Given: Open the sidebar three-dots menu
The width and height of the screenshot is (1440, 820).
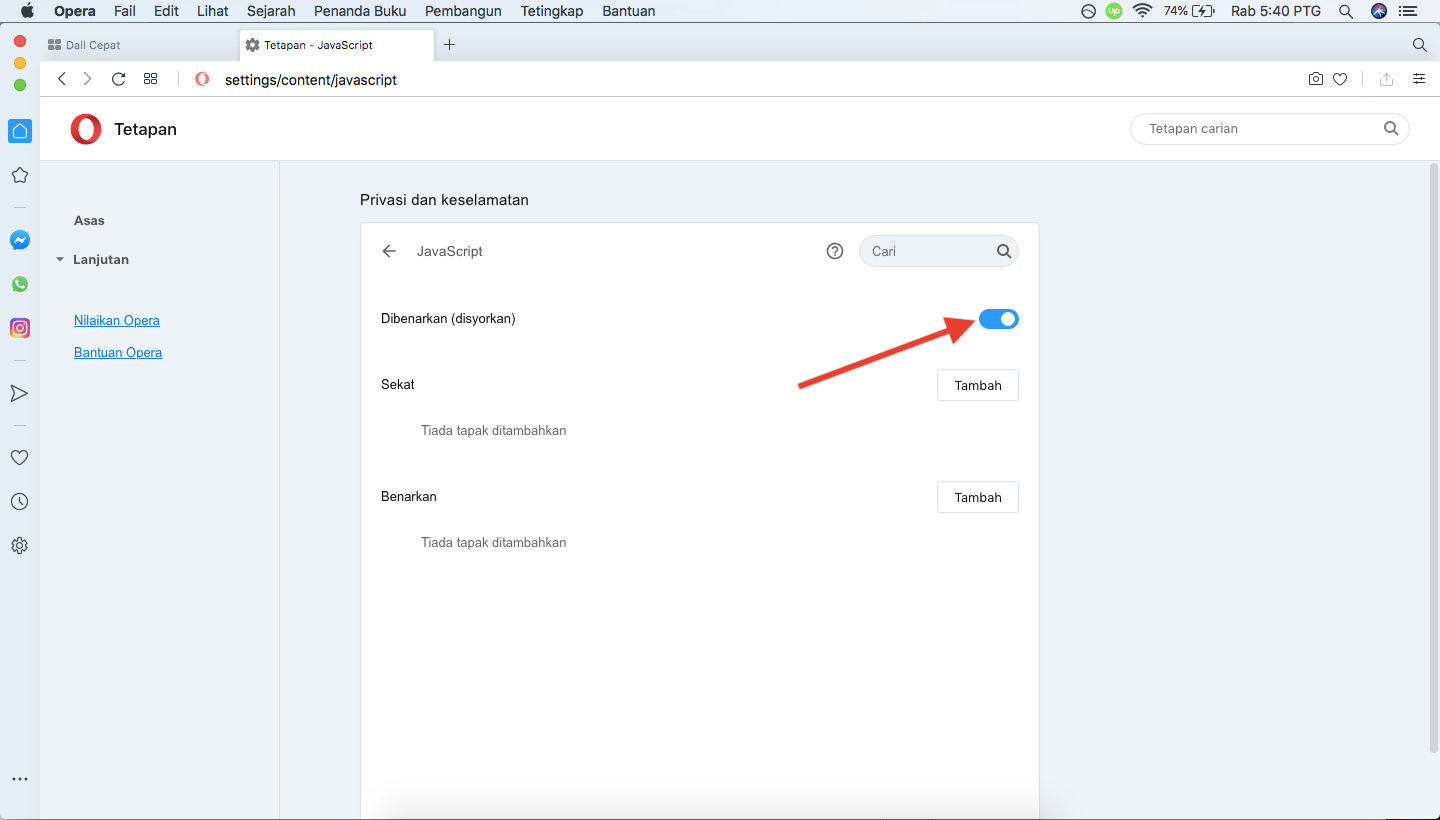Looking at the screenshot, I should (19, 779).
